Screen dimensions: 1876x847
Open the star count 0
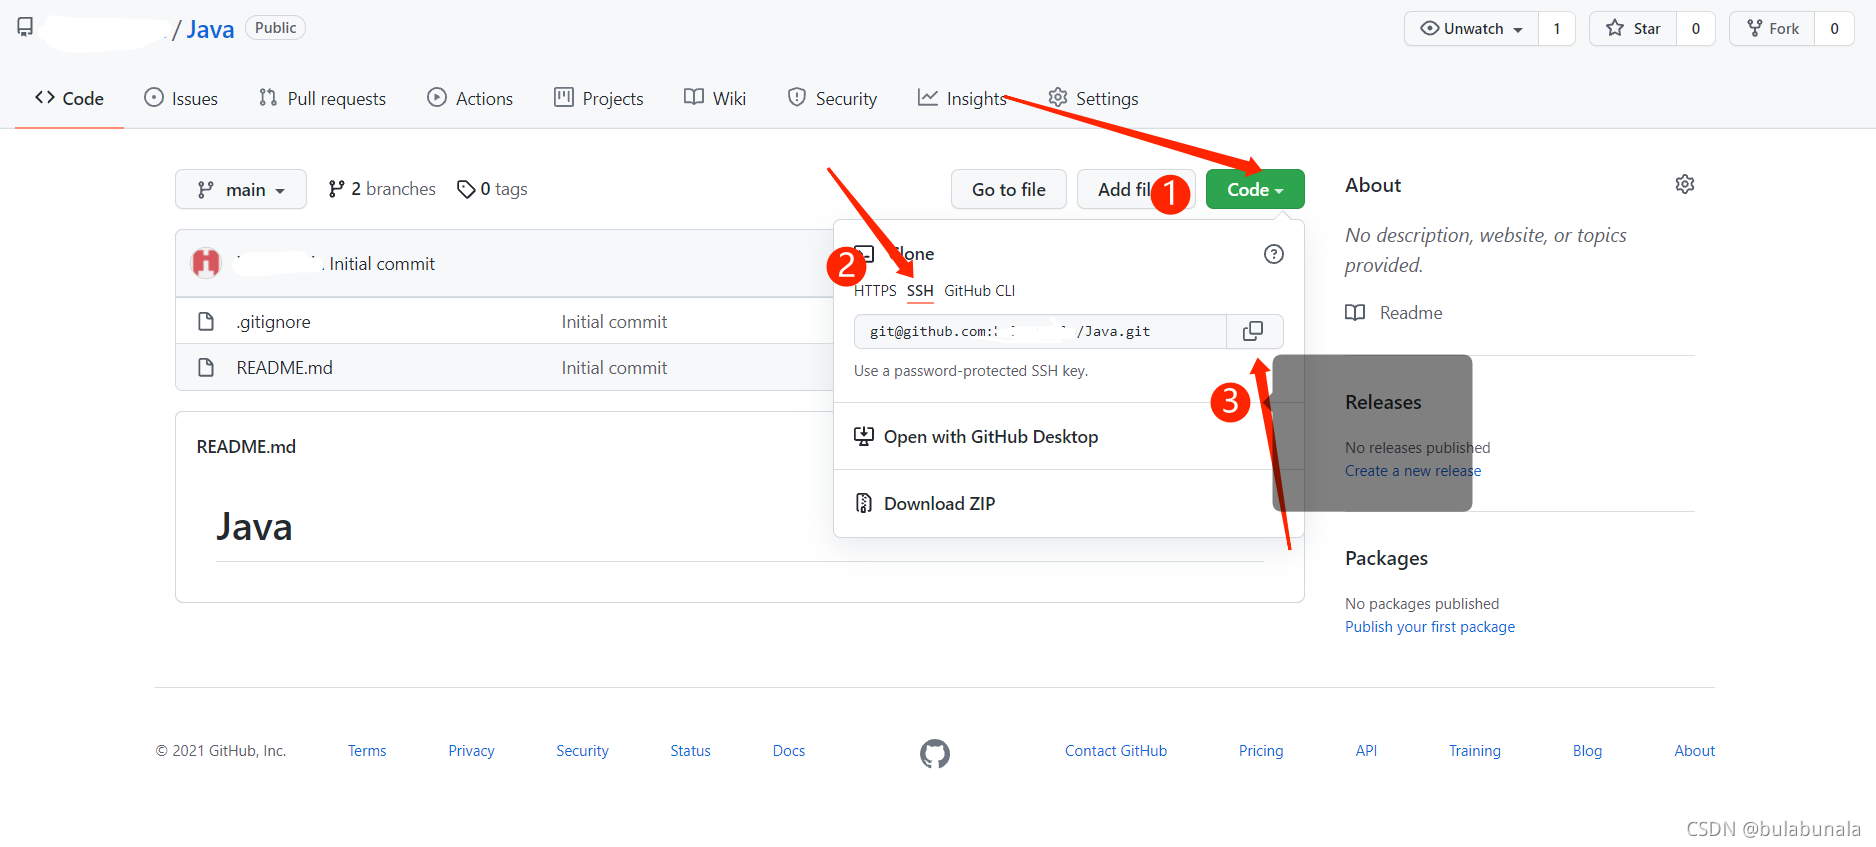[x=1695, y=28]
